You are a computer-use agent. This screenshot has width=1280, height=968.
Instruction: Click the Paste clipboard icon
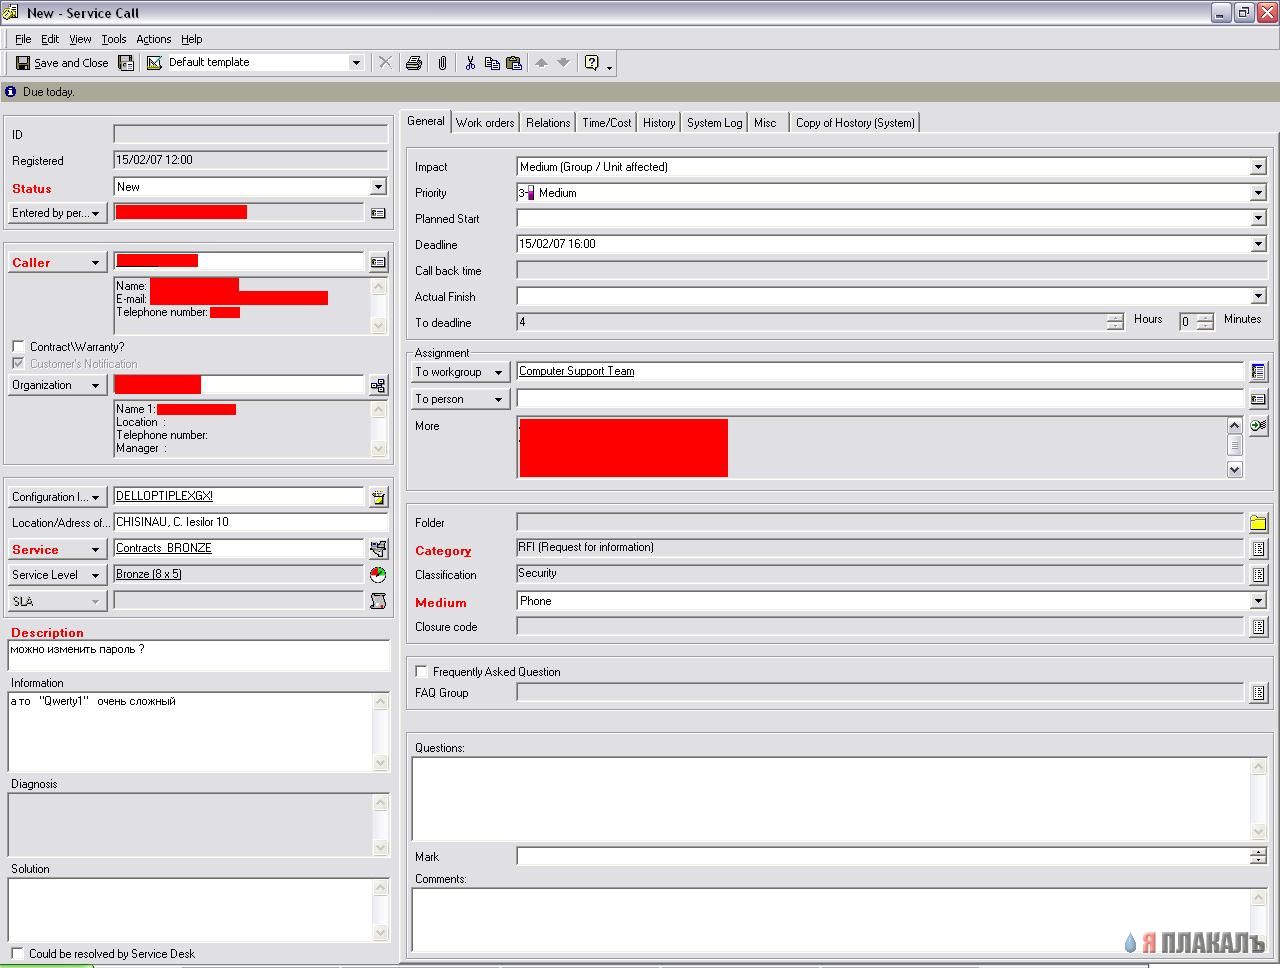point(514,63)
